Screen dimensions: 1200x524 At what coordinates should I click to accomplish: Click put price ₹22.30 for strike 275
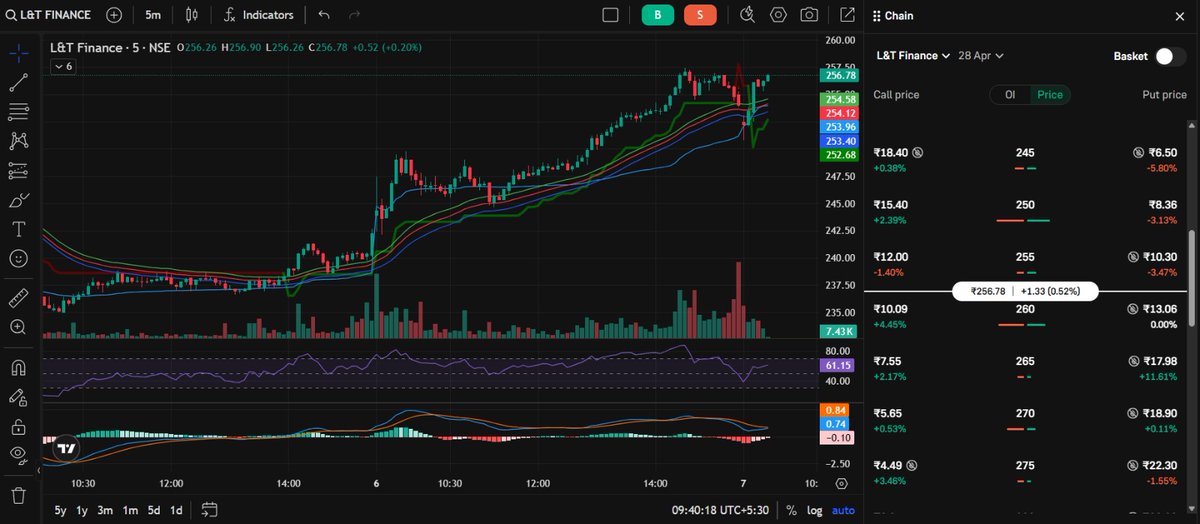pyautogui.click(x=1160, y=465)
